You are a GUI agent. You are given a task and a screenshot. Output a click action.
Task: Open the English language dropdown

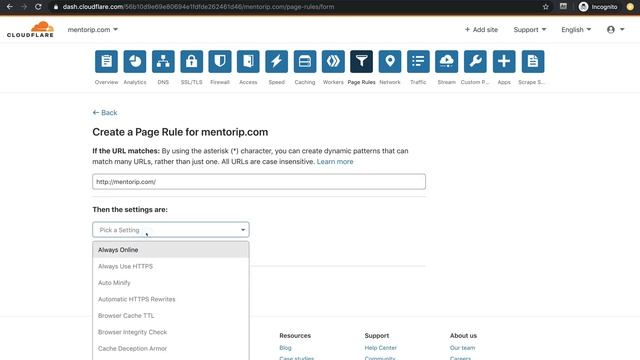[x=576, y=29]
